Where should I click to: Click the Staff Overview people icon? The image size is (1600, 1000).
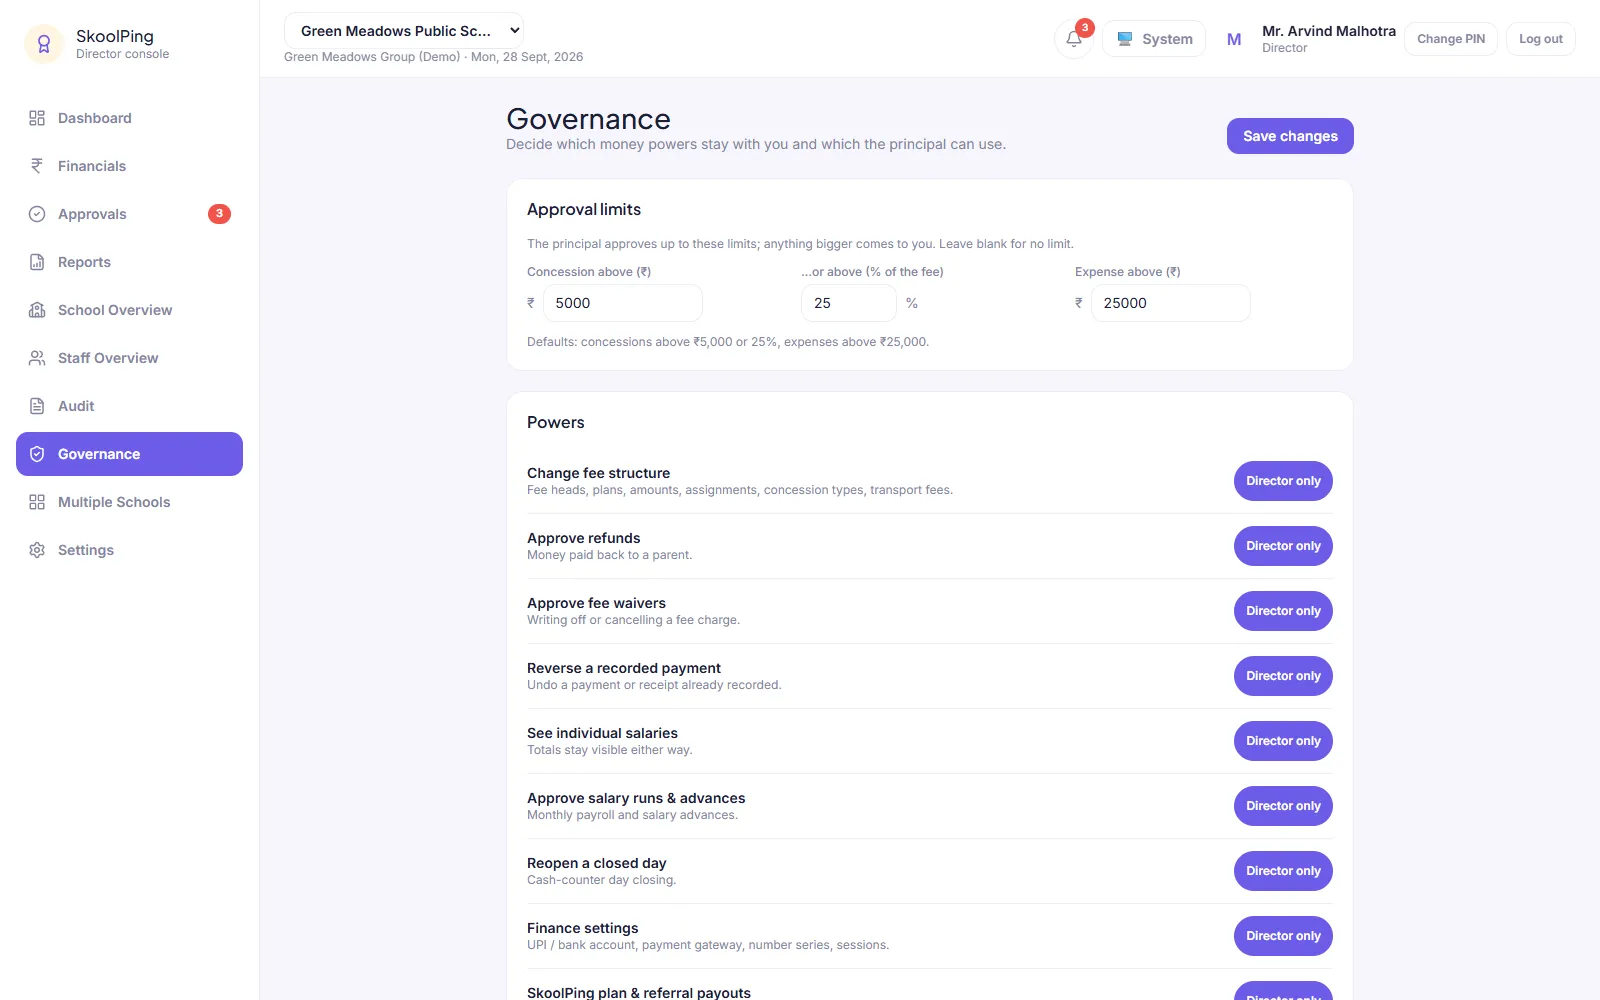click(37, 358)
